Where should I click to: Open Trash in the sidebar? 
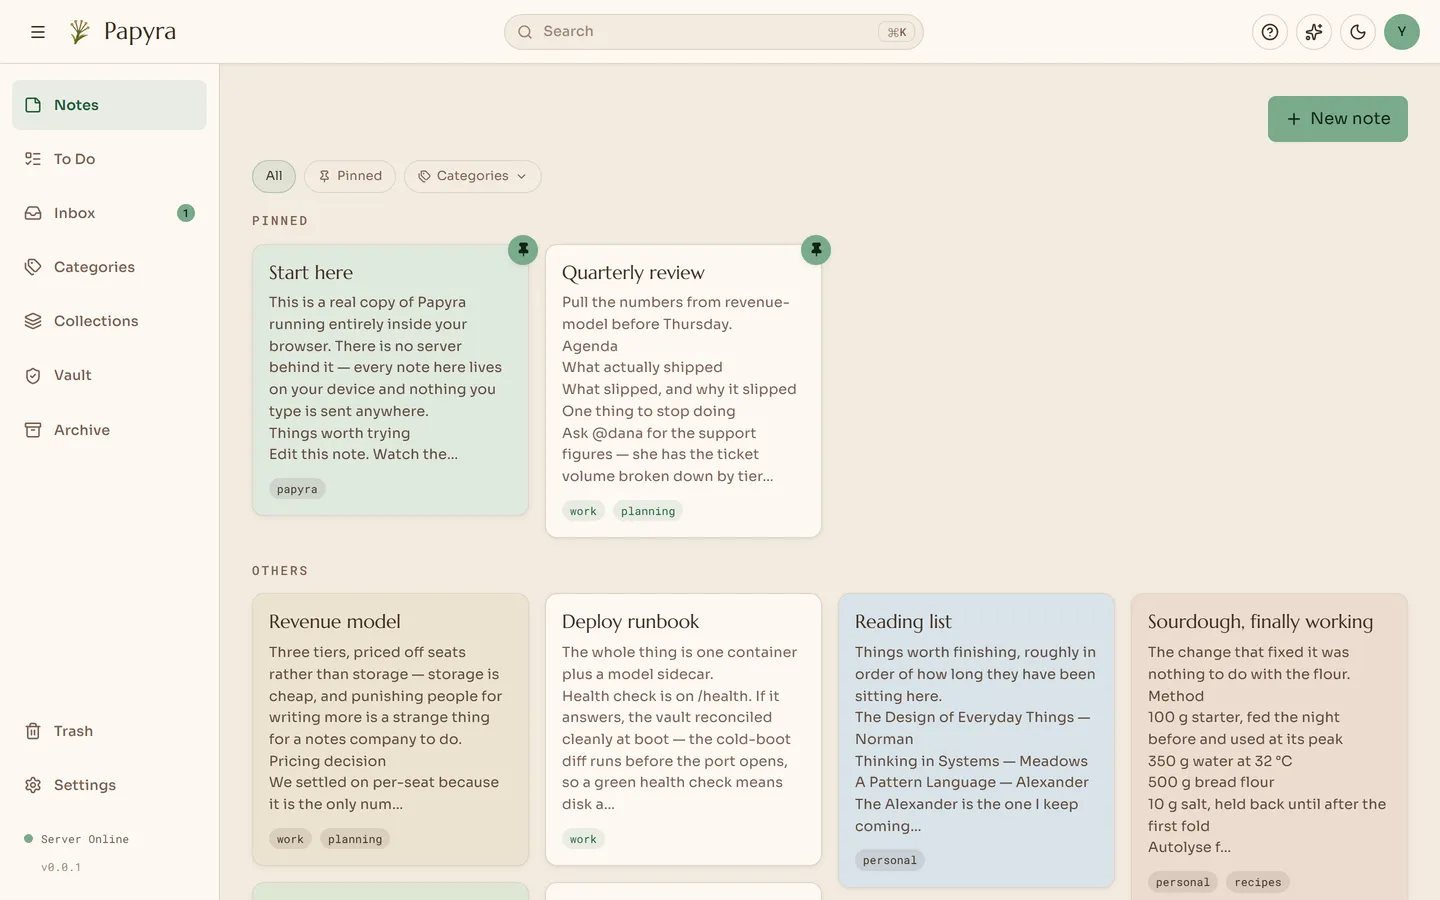coord(109,731)
